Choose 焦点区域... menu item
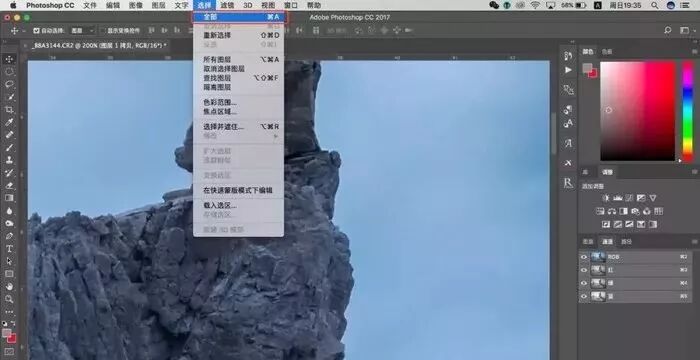The width and height of the screenshot is (700, 360). (x=238, y=112)
